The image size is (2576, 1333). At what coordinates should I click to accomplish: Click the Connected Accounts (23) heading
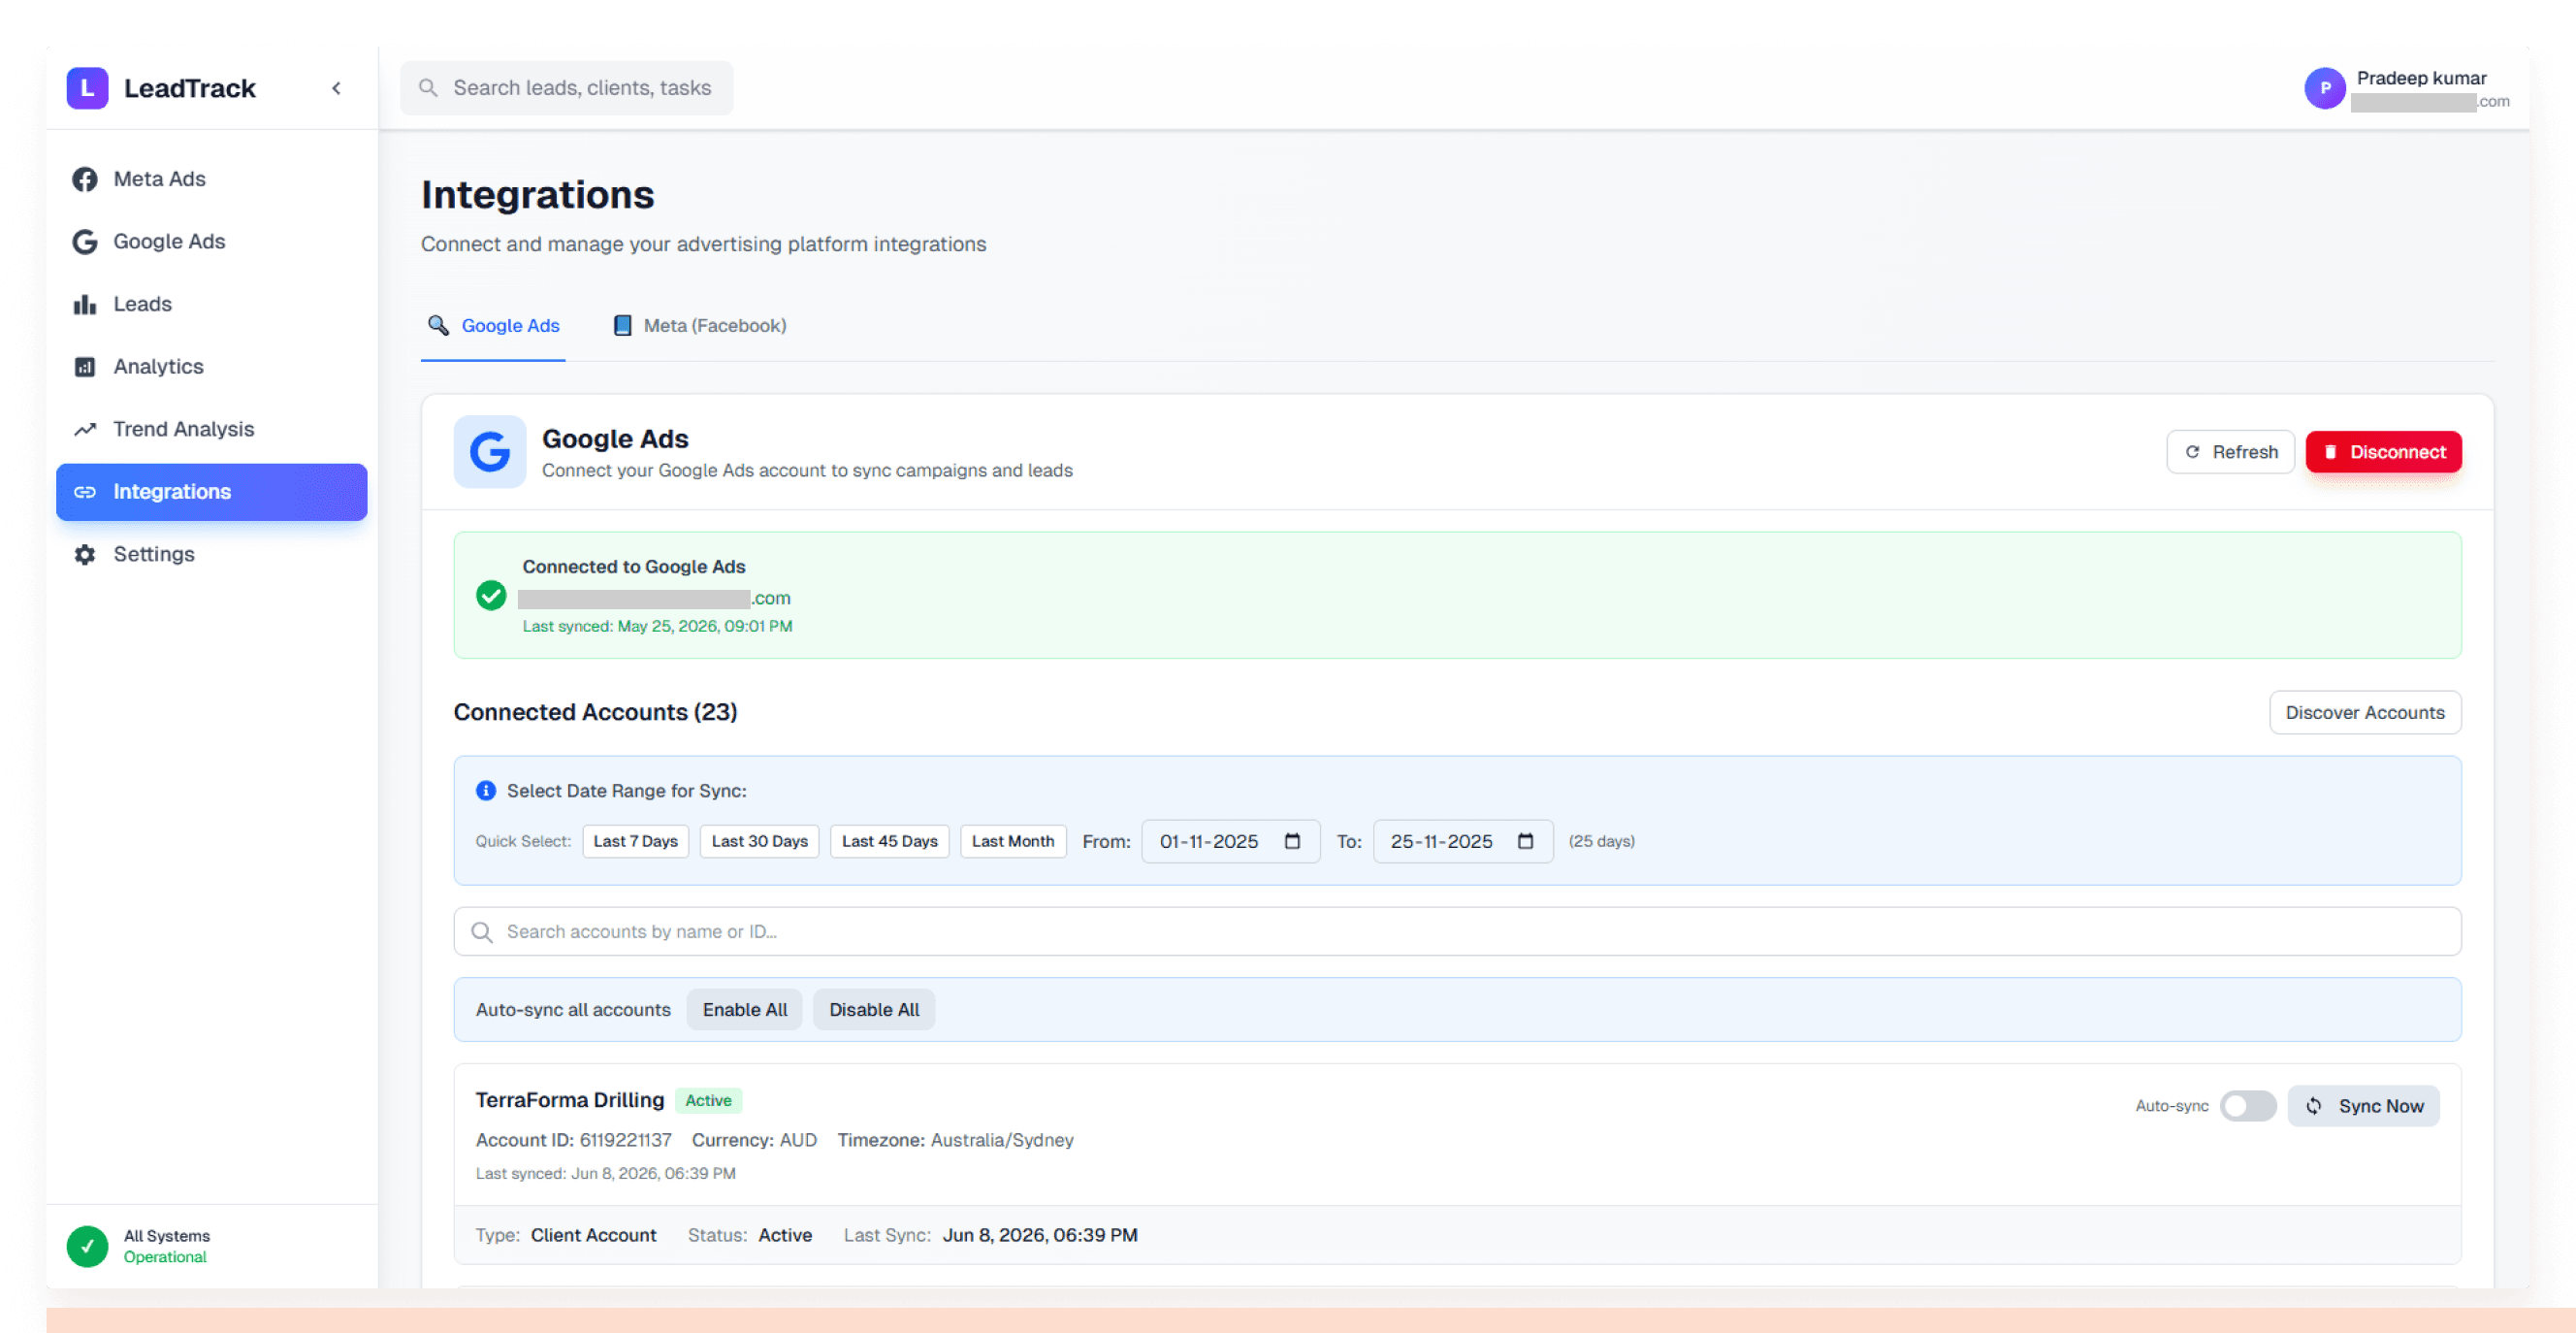(x=595, y=712)
